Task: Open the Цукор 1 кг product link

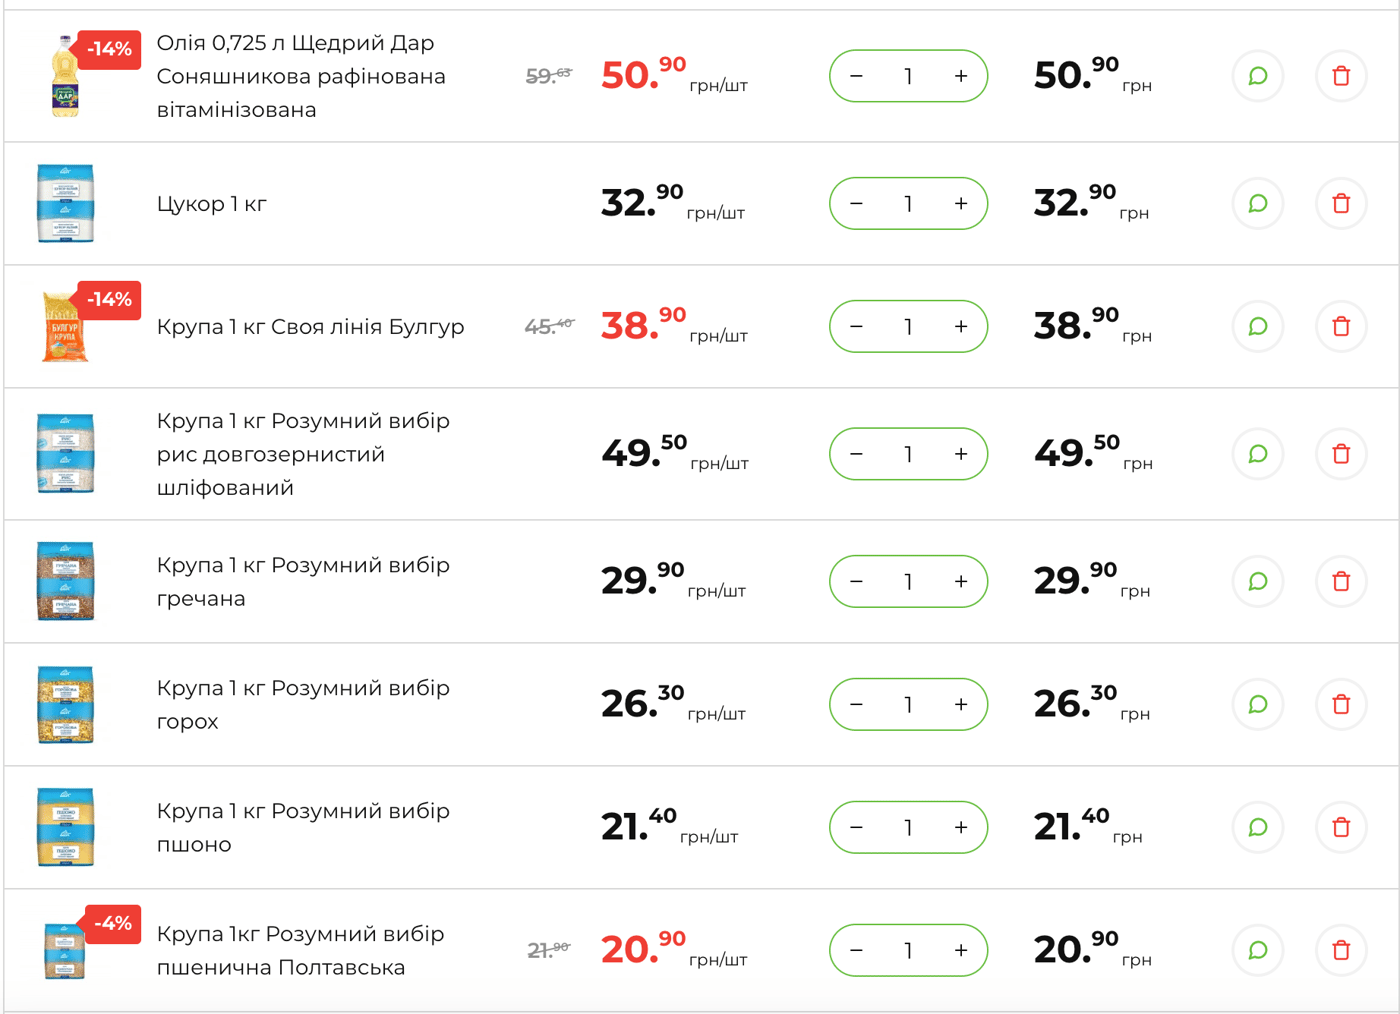Action: tap(212, 204)
